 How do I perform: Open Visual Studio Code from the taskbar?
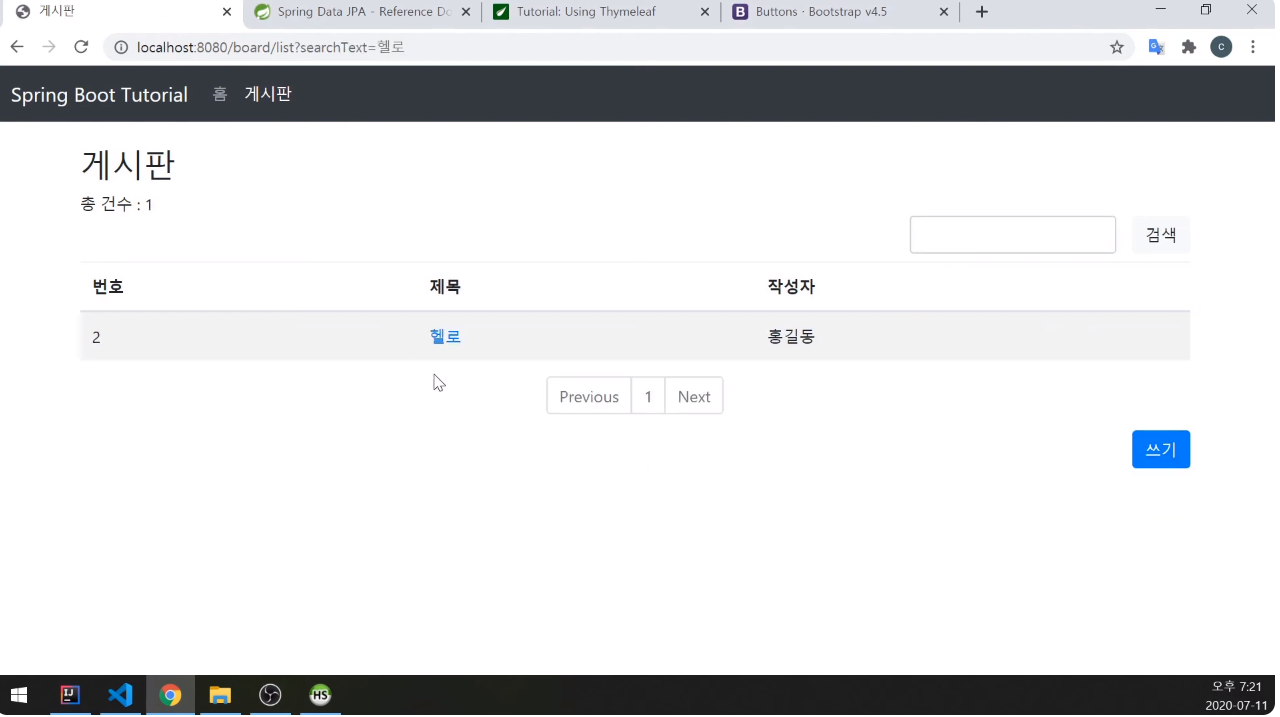click(x=120, y=695)
